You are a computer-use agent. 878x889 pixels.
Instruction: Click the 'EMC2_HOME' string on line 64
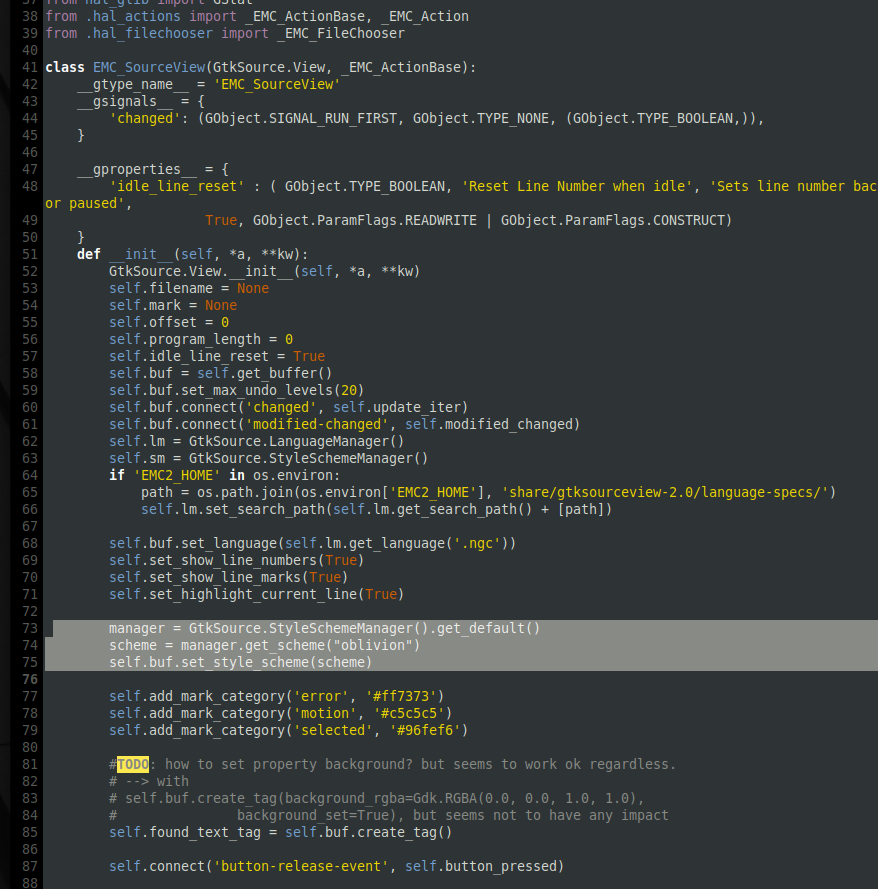[177, 476]
